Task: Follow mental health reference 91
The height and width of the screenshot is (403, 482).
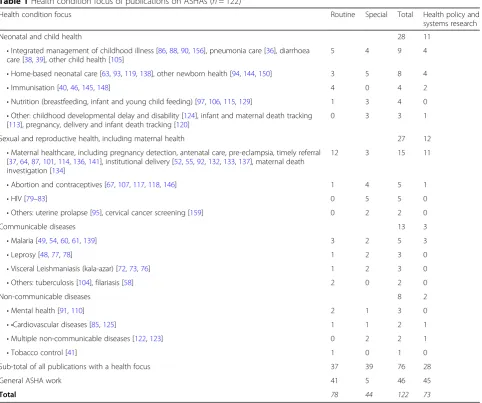Action: pos(63,311)
